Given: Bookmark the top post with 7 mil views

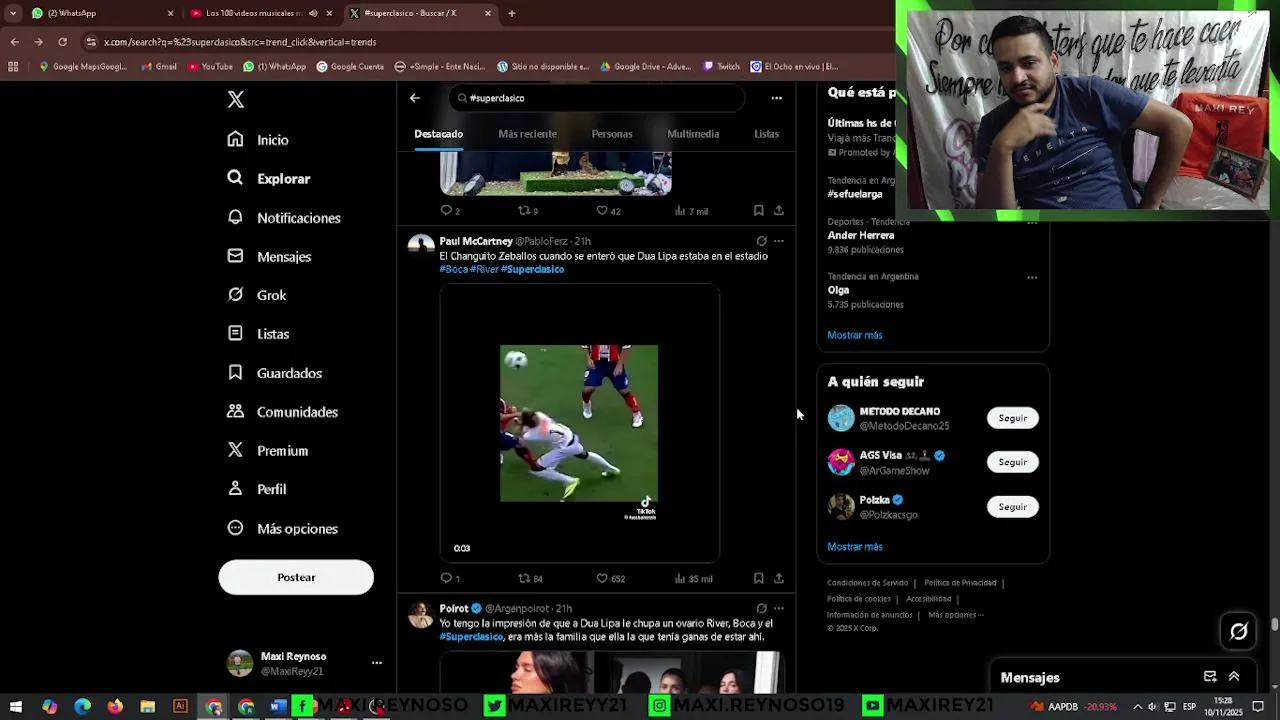Looking at the screenshot, I should point(759,211).
